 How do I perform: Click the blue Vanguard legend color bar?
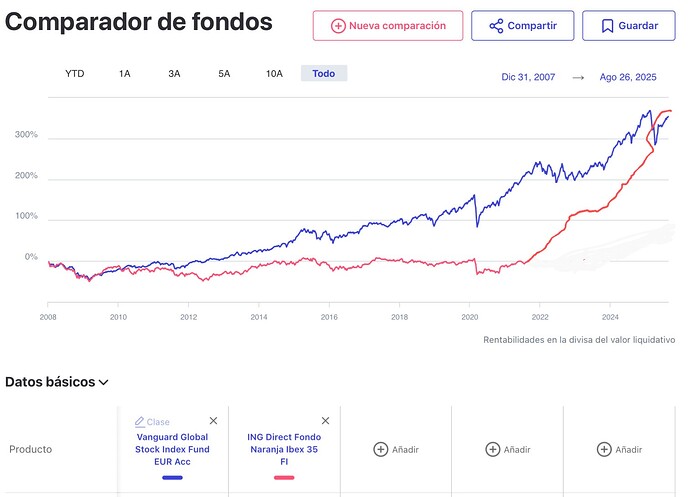pos(173,478)
